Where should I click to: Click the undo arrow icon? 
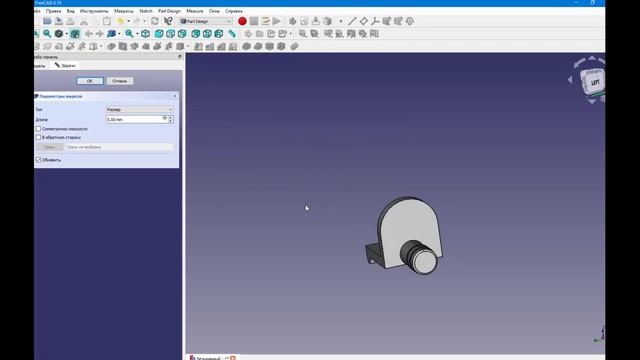coord(120,21)
